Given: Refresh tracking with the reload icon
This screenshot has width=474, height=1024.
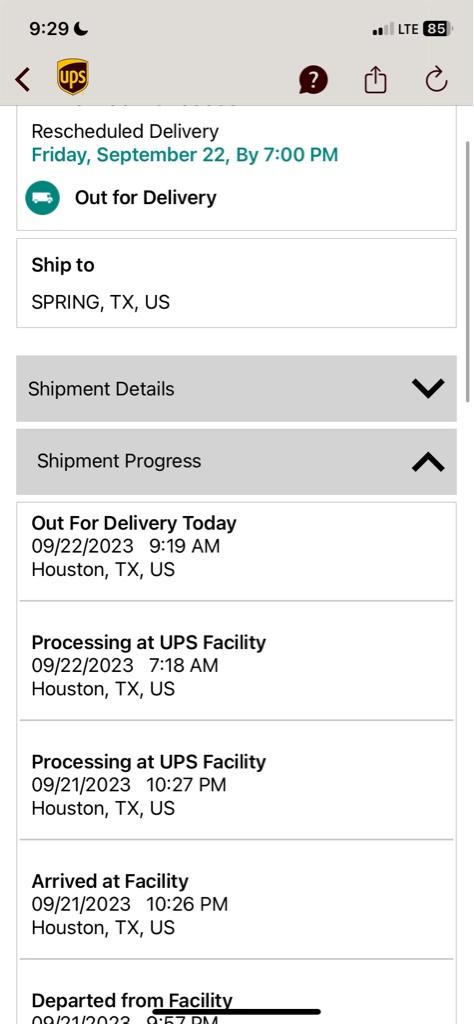Looking at the screenshot, I should tap(436, 80).
